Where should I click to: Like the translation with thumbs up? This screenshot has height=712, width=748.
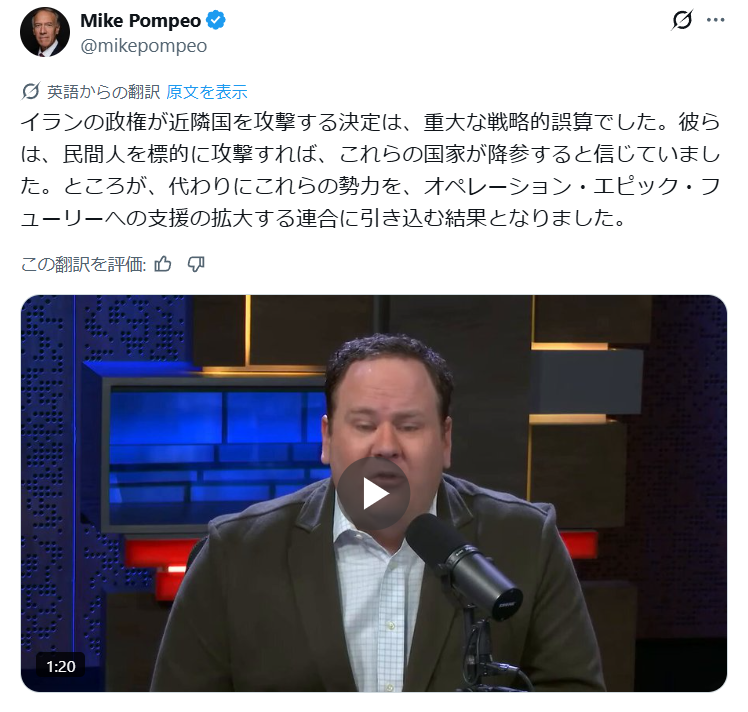pyautogui.click(x=163, y=264)
